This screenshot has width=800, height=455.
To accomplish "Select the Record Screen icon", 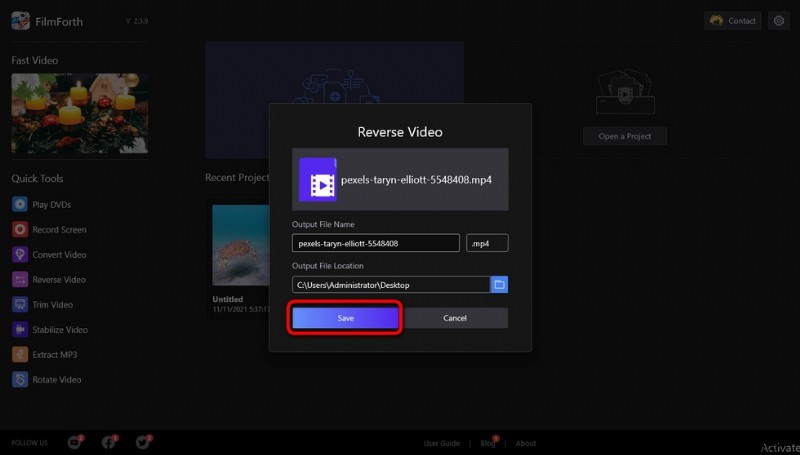I will [x=20, y=230].
